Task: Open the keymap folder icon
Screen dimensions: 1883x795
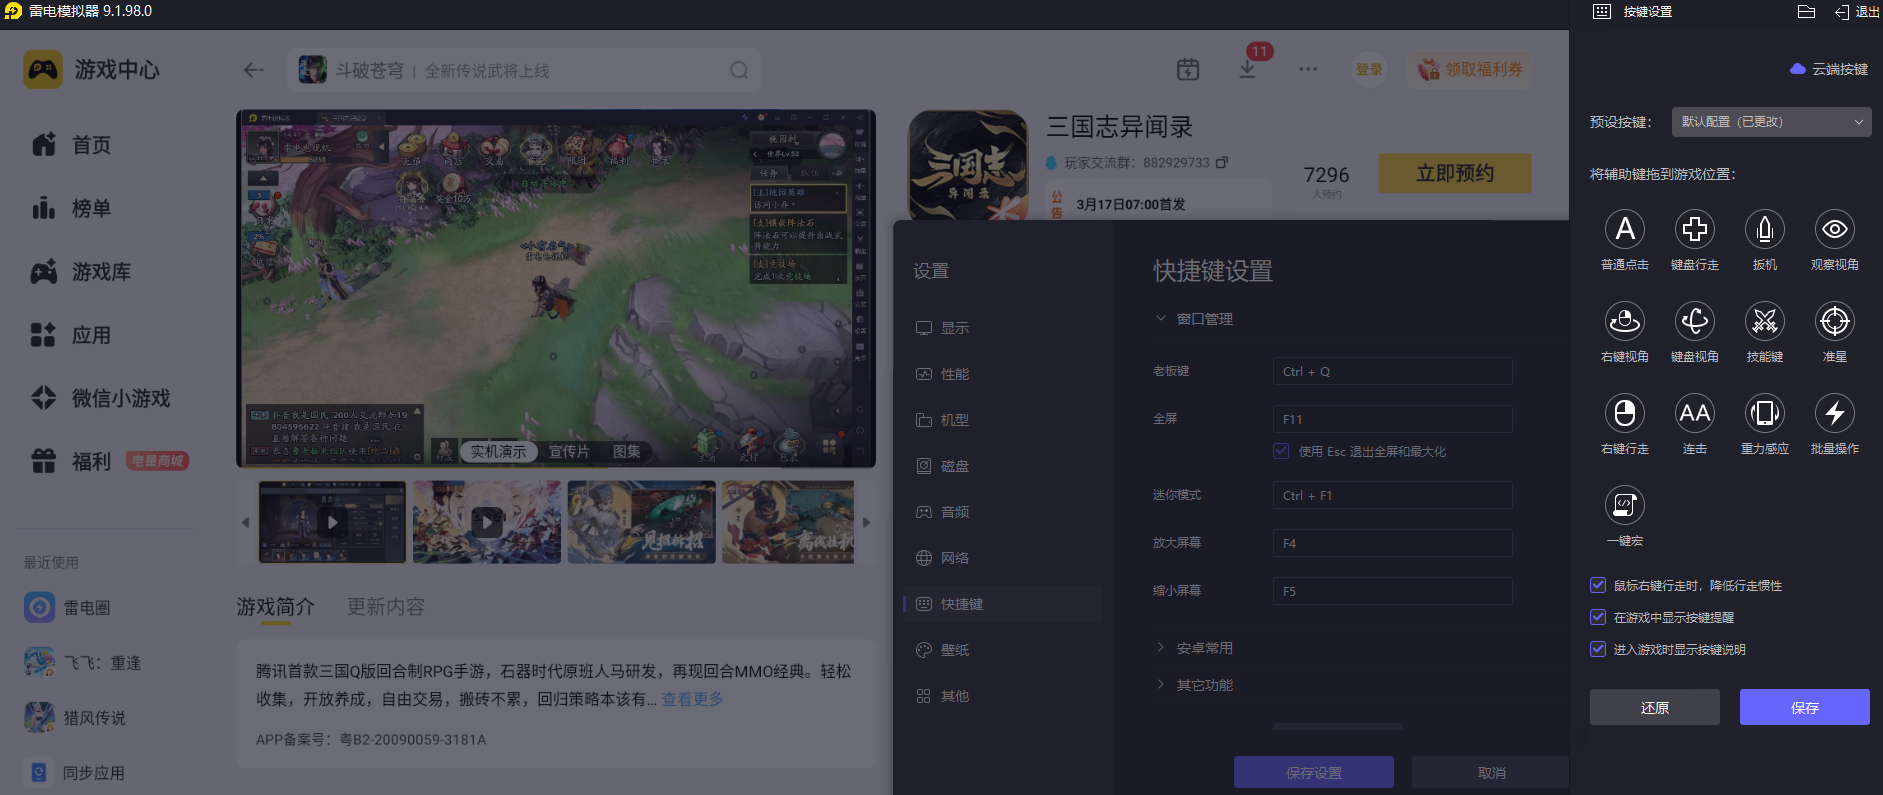Action: pos(1806,12)
